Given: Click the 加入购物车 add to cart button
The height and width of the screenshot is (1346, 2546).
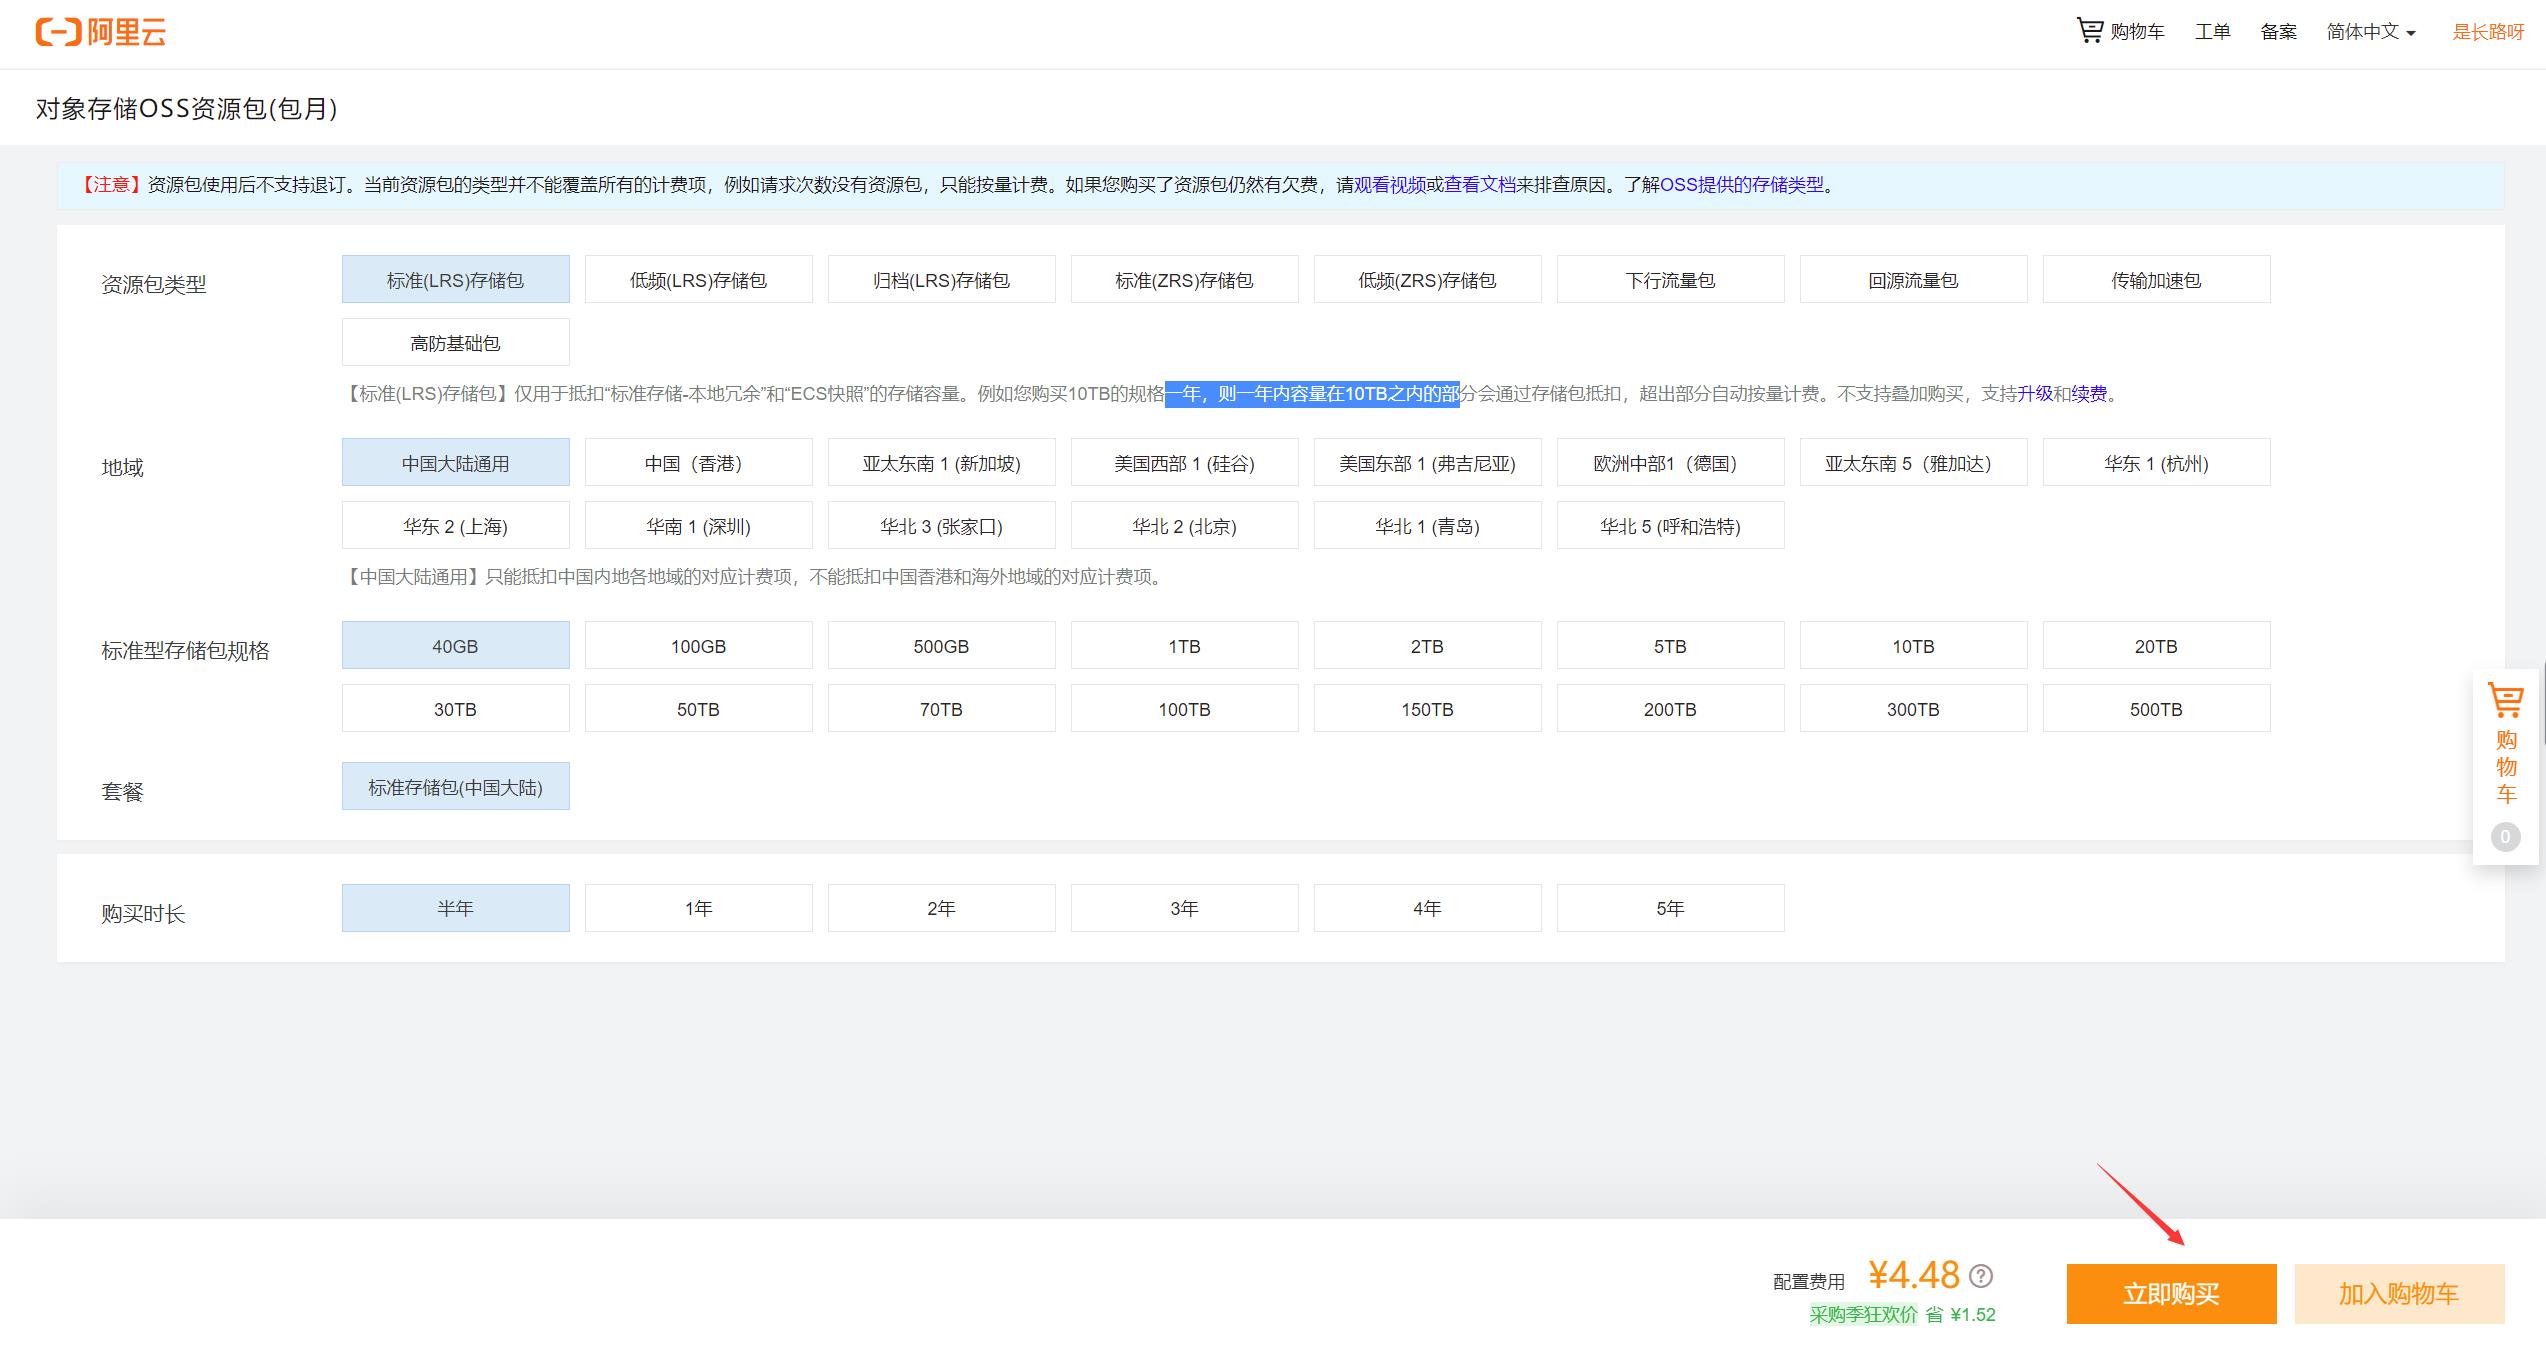Looking at the screenshot, I should [x=2399, y=1294].
